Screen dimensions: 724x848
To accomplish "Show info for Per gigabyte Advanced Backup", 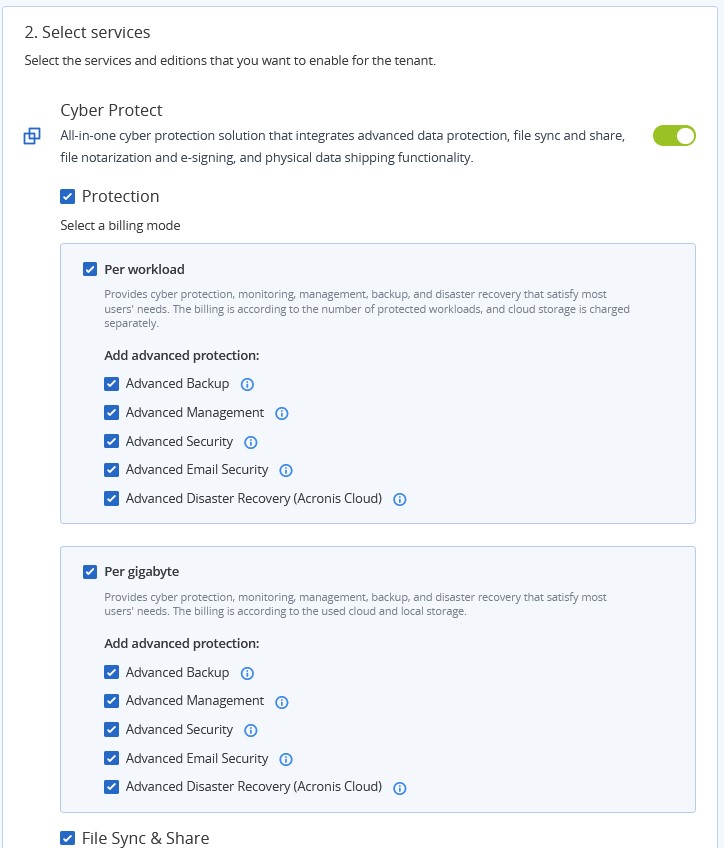I will point(248,673).
